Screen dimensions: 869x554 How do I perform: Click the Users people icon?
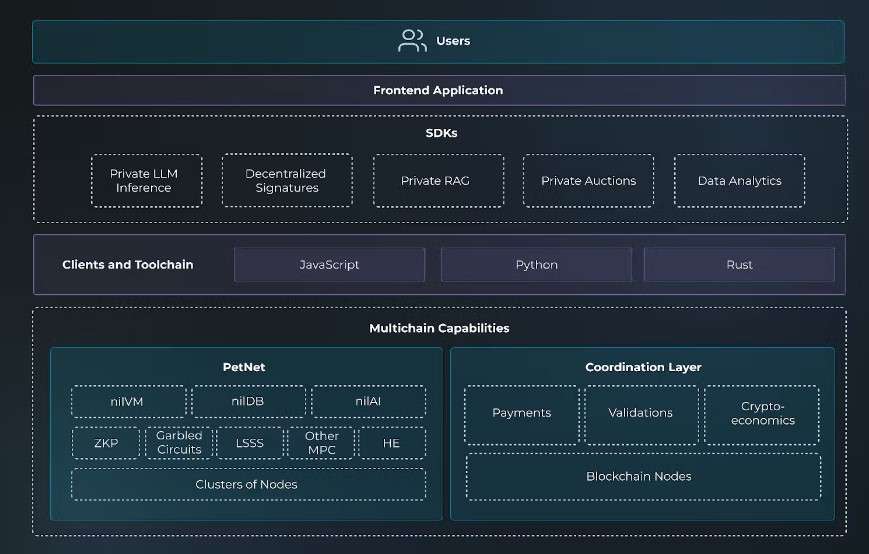(x=412, y=41)
